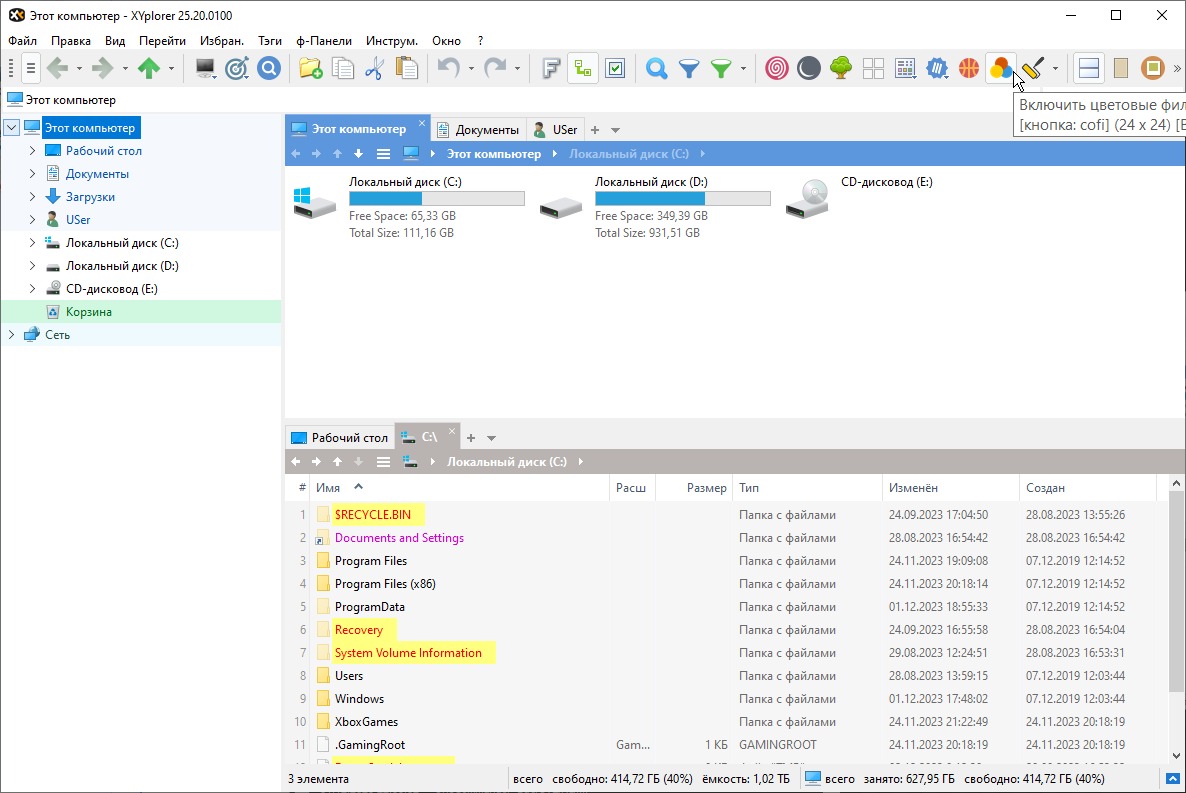Switch to the 'USer' tab
Viewport: 1186px width, 793px height.
(x=556, y=129)
